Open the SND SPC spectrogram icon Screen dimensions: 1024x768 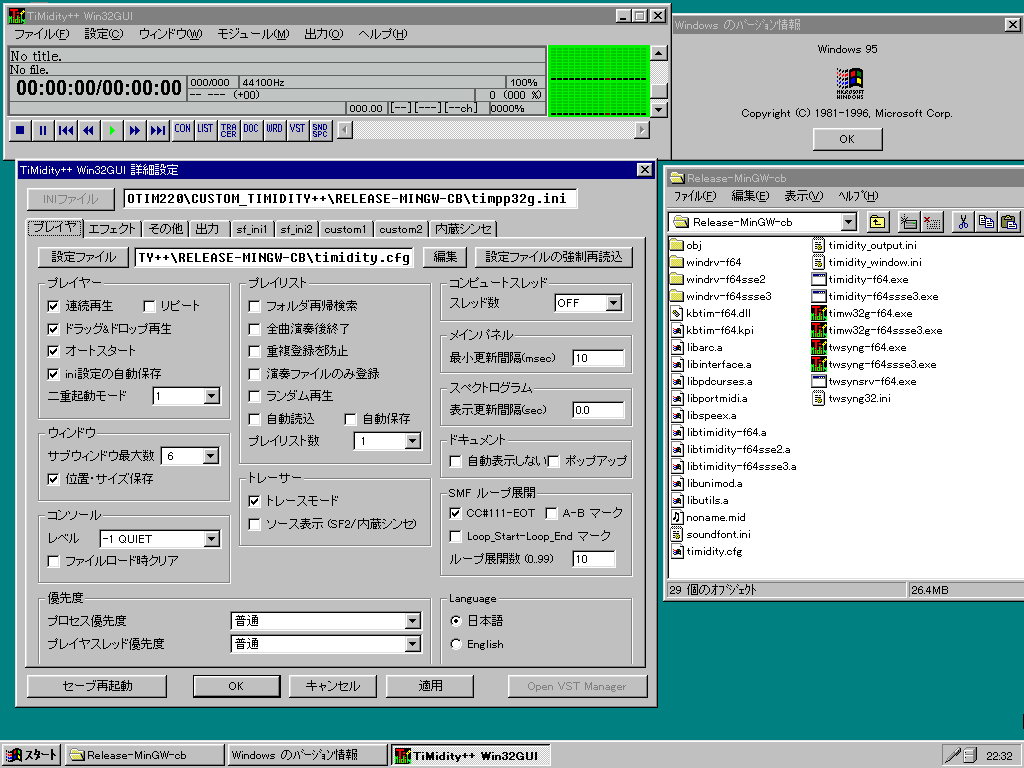tap(320, 130)
